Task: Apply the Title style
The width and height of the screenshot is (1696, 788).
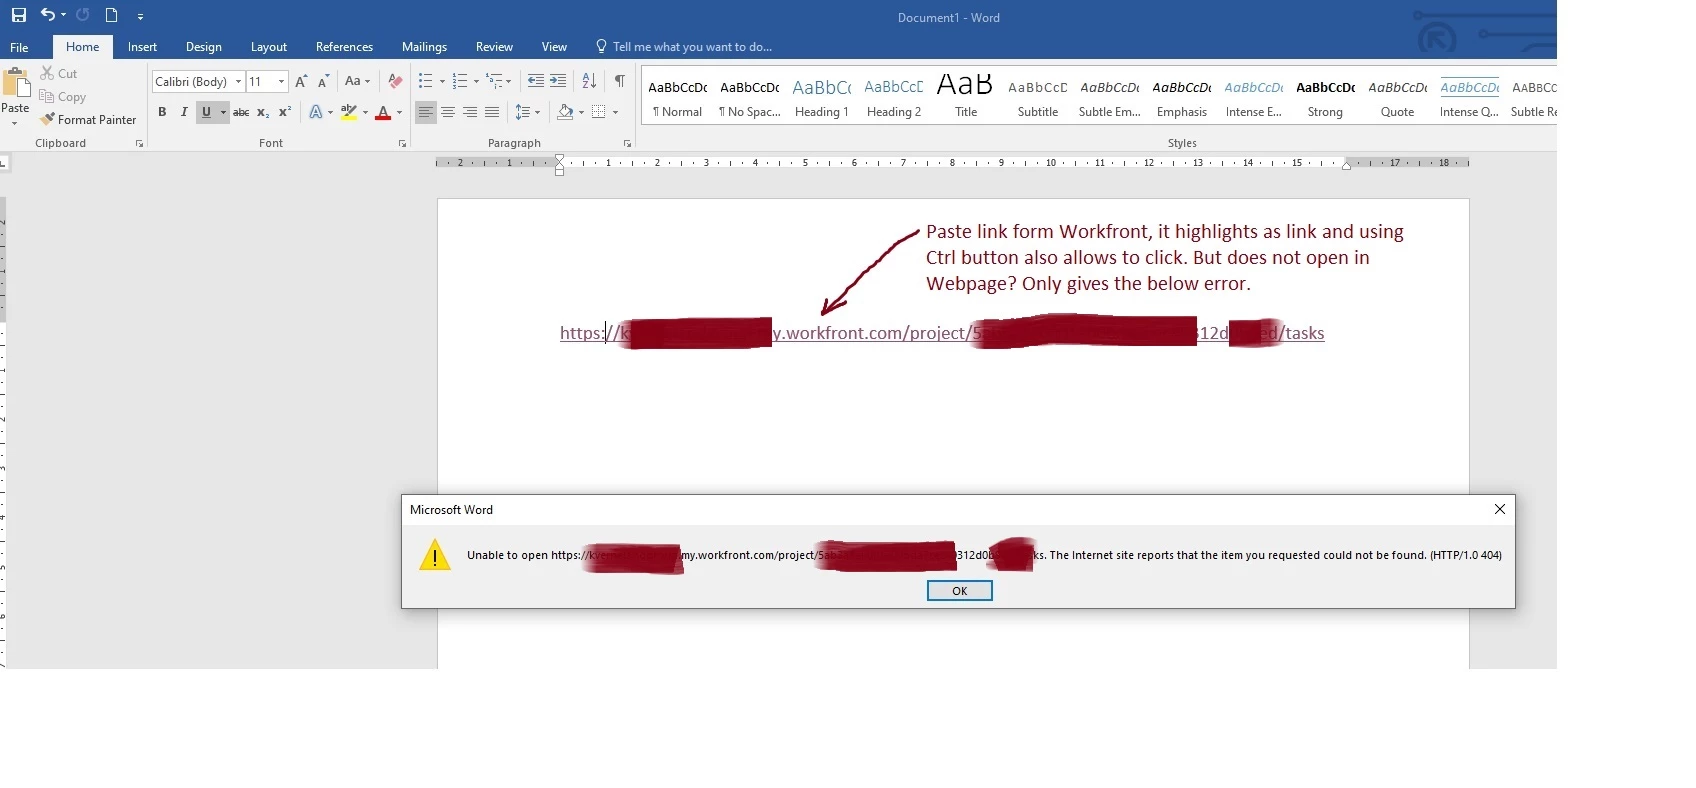Action: [x=966, y=96]
